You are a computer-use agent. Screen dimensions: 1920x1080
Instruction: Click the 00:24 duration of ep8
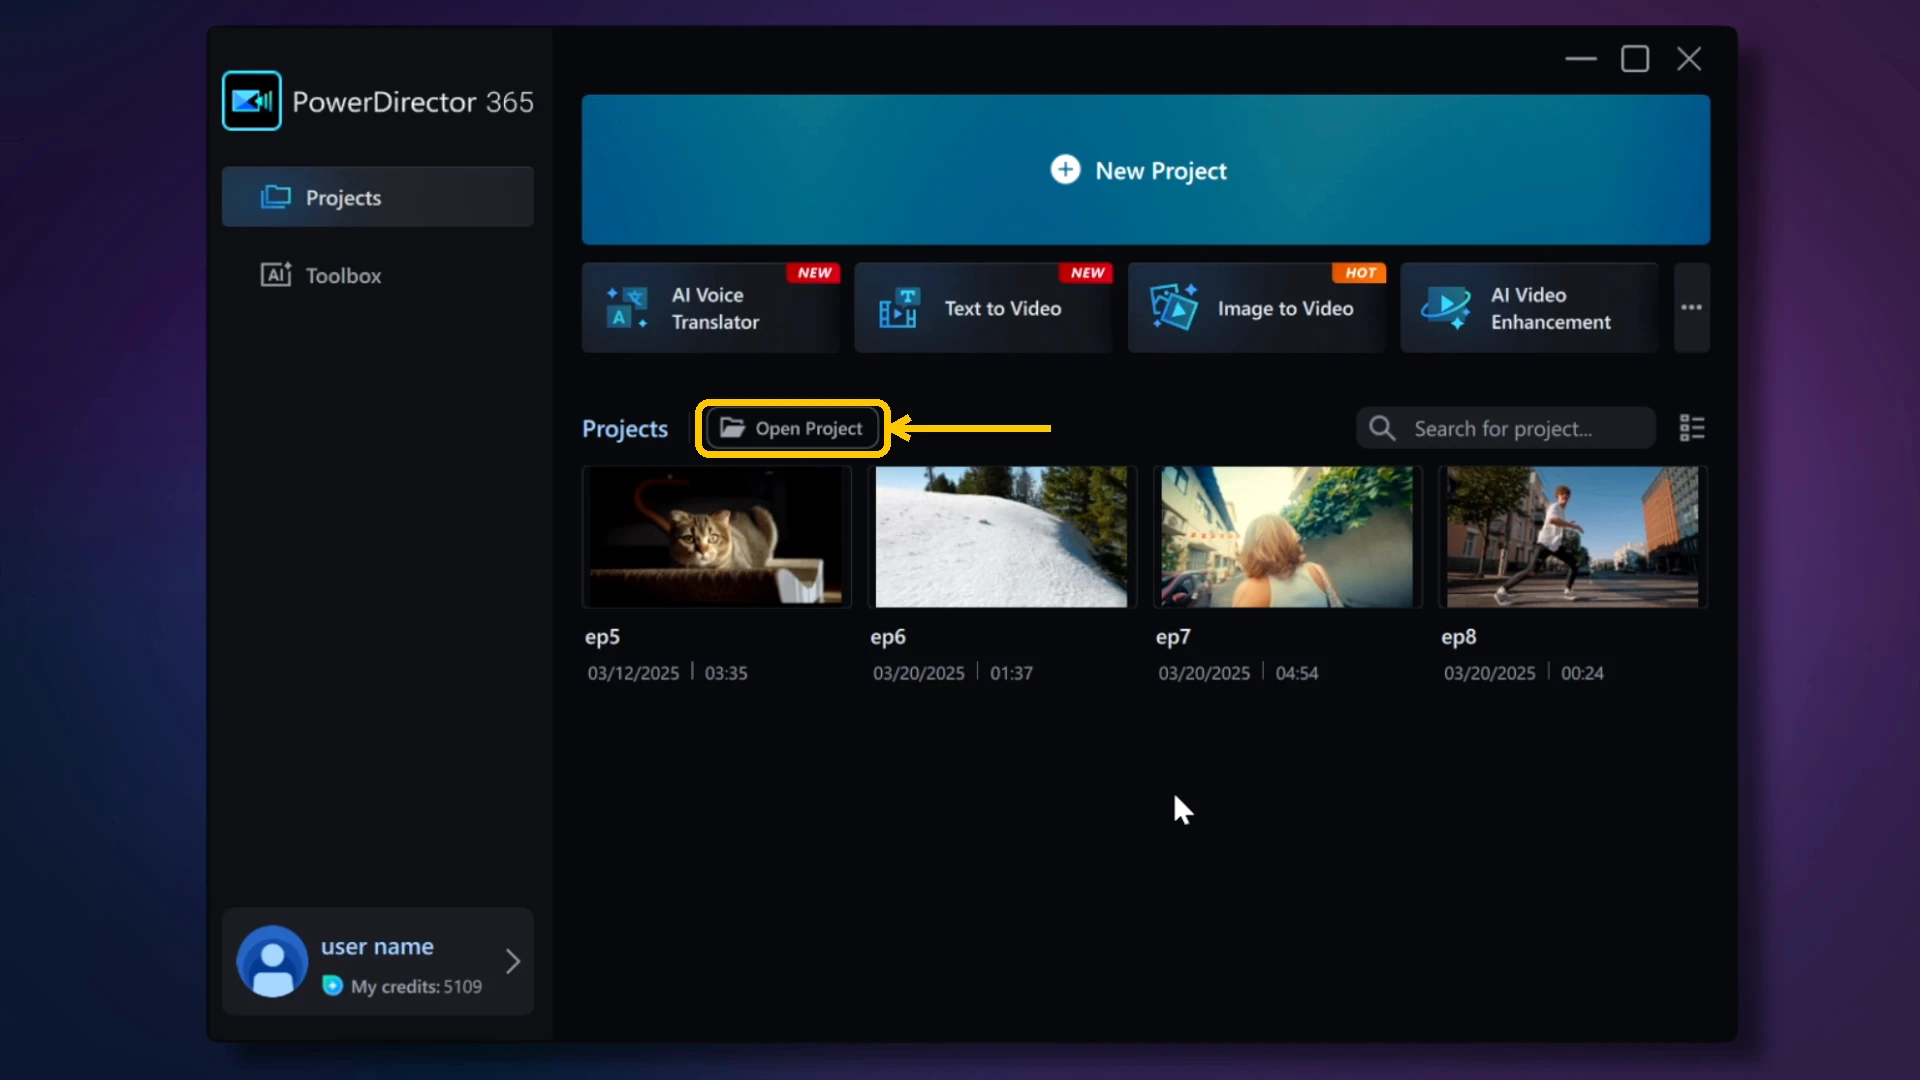(1582, 673)
